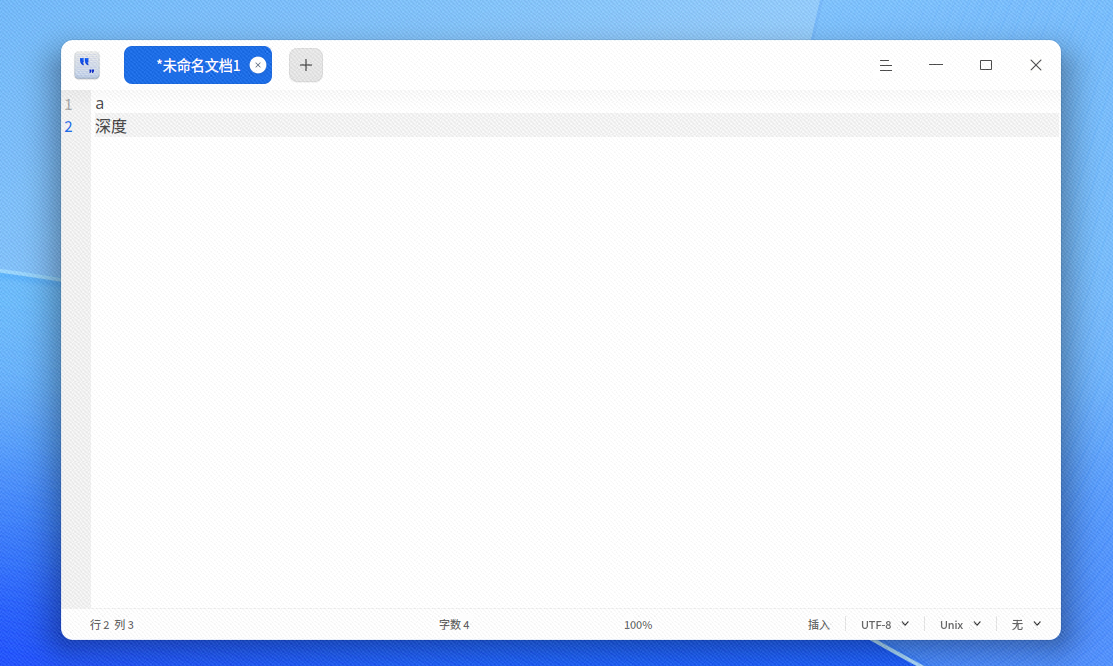1113x666 pixels.
Task: Click the text editor app logo icon
Action: (x=87, y=65)
